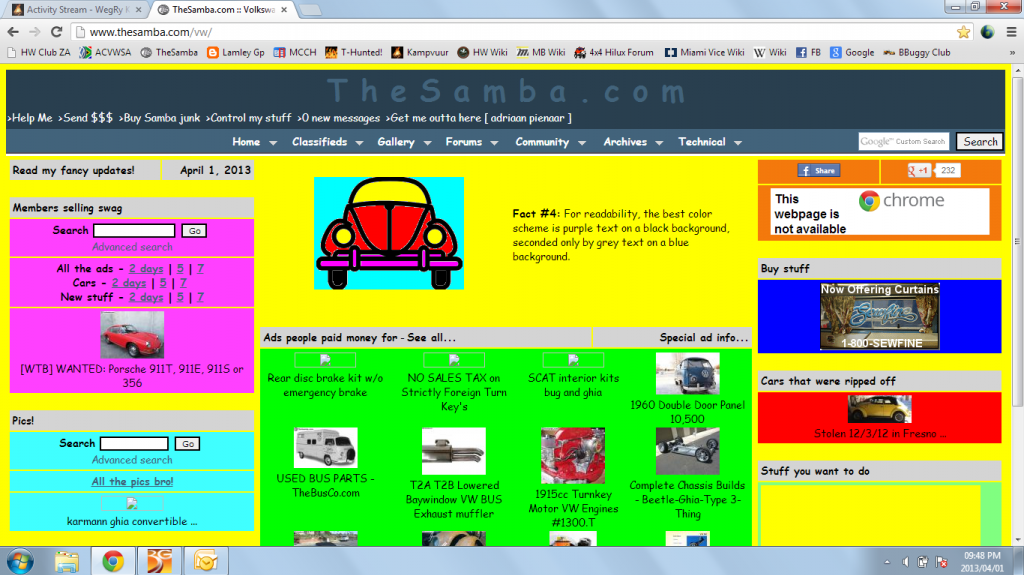Expand the Classifieds dropdown menu

326,142
